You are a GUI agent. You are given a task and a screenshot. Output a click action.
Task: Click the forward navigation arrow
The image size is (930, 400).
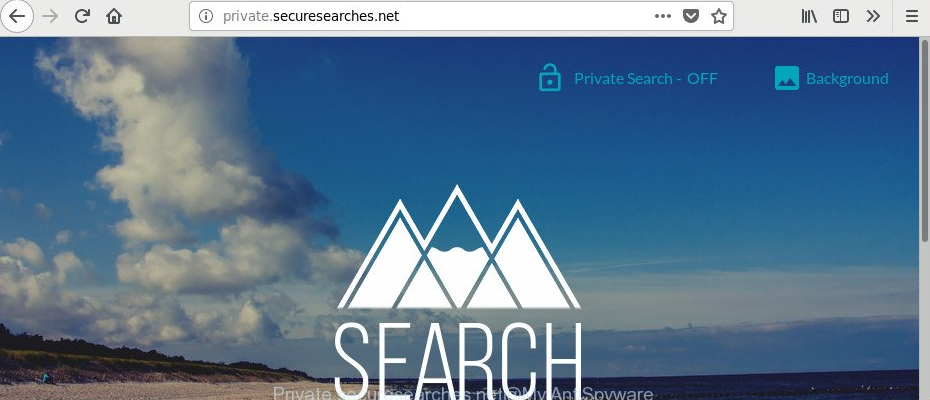click(50, 16)
